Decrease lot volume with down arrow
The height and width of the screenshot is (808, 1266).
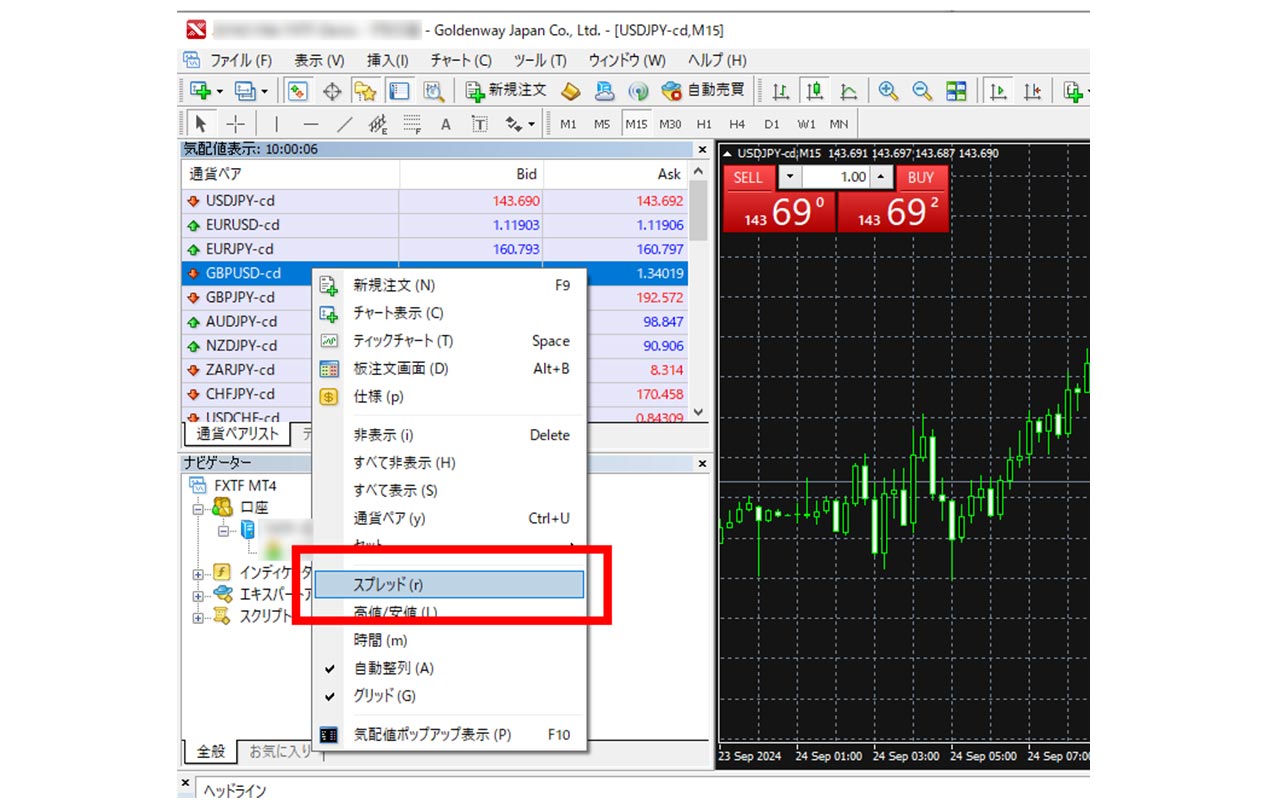[x=790, y=178]
